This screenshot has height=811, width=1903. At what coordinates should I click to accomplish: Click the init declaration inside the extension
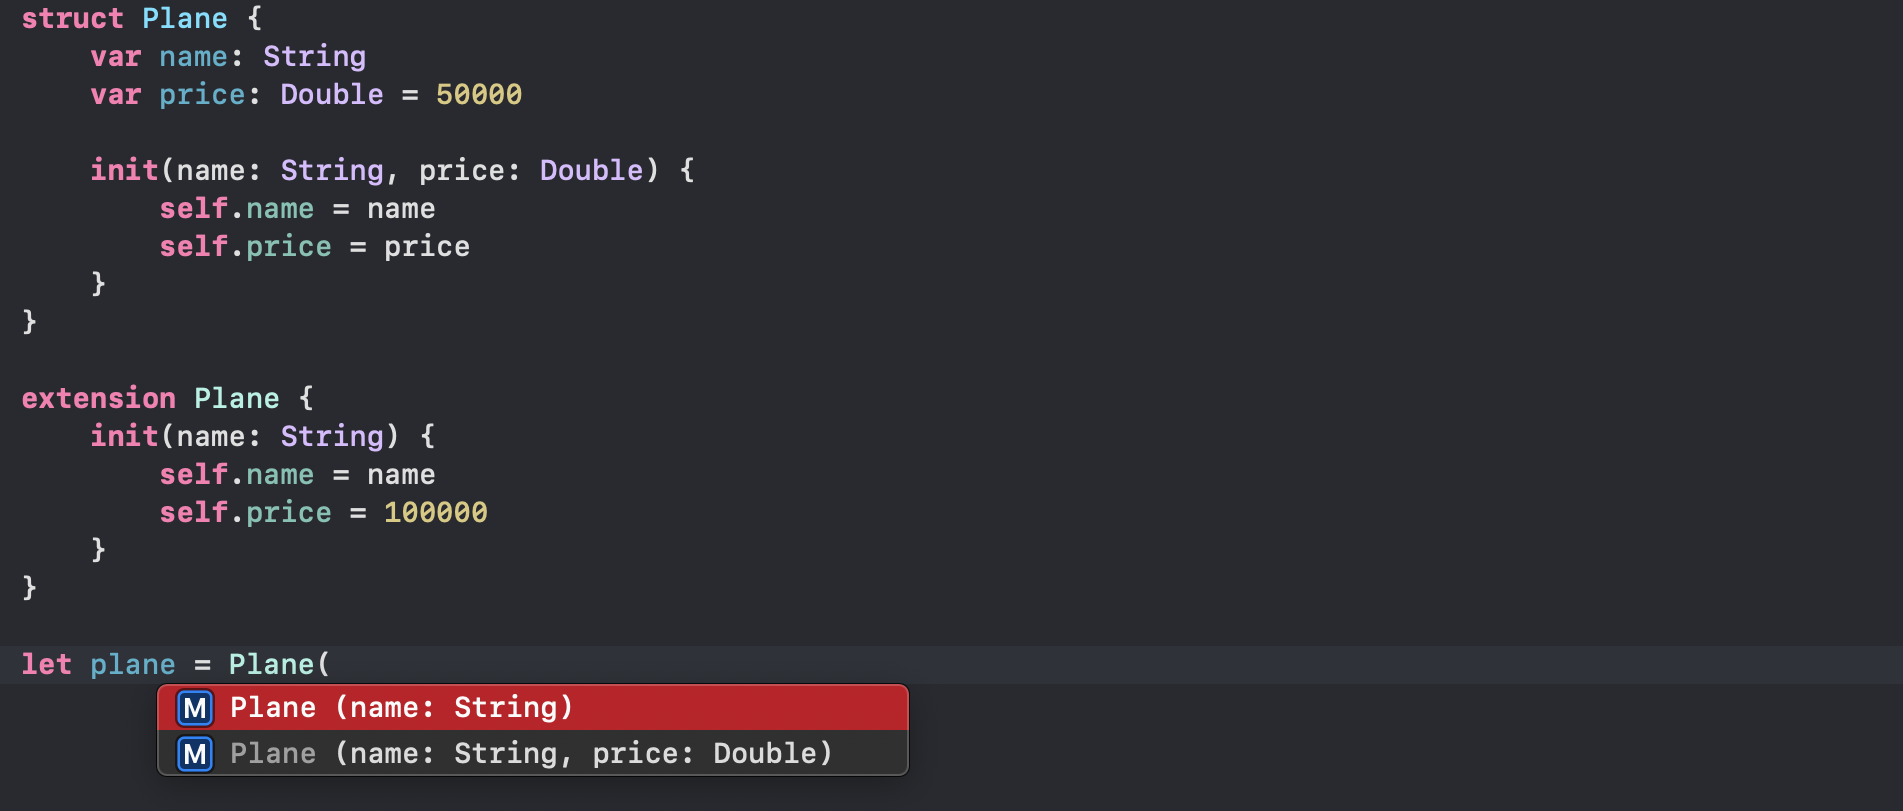coord(124,436)
